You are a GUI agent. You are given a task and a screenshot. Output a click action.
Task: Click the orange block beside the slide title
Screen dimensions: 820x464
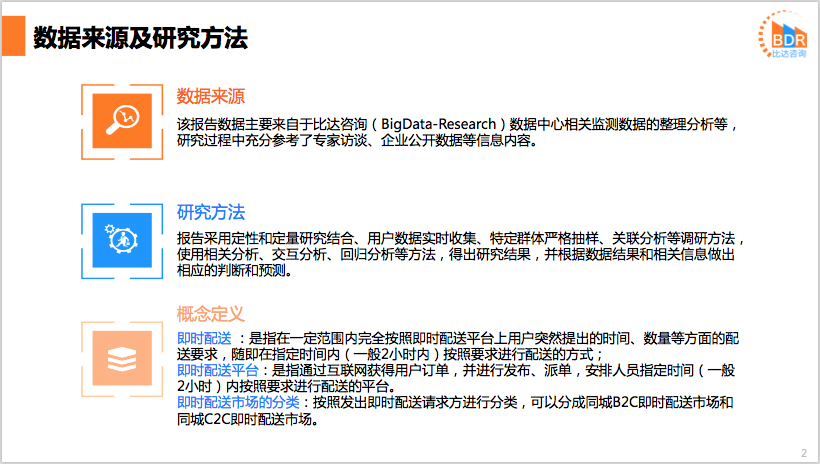(13, 36)
